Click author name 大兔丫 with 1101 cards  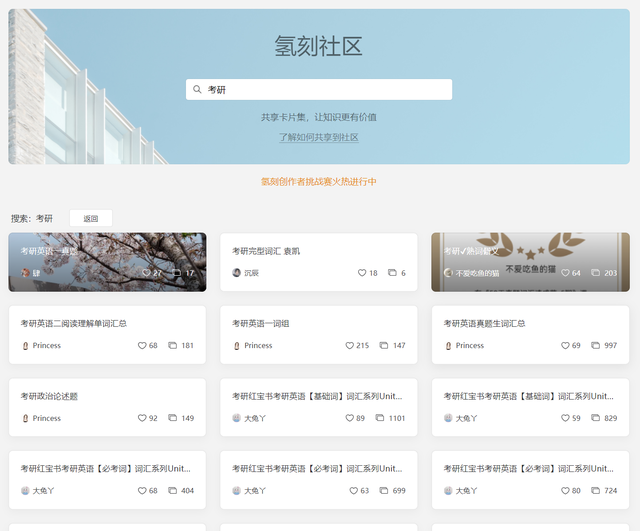tap(254, 418)
